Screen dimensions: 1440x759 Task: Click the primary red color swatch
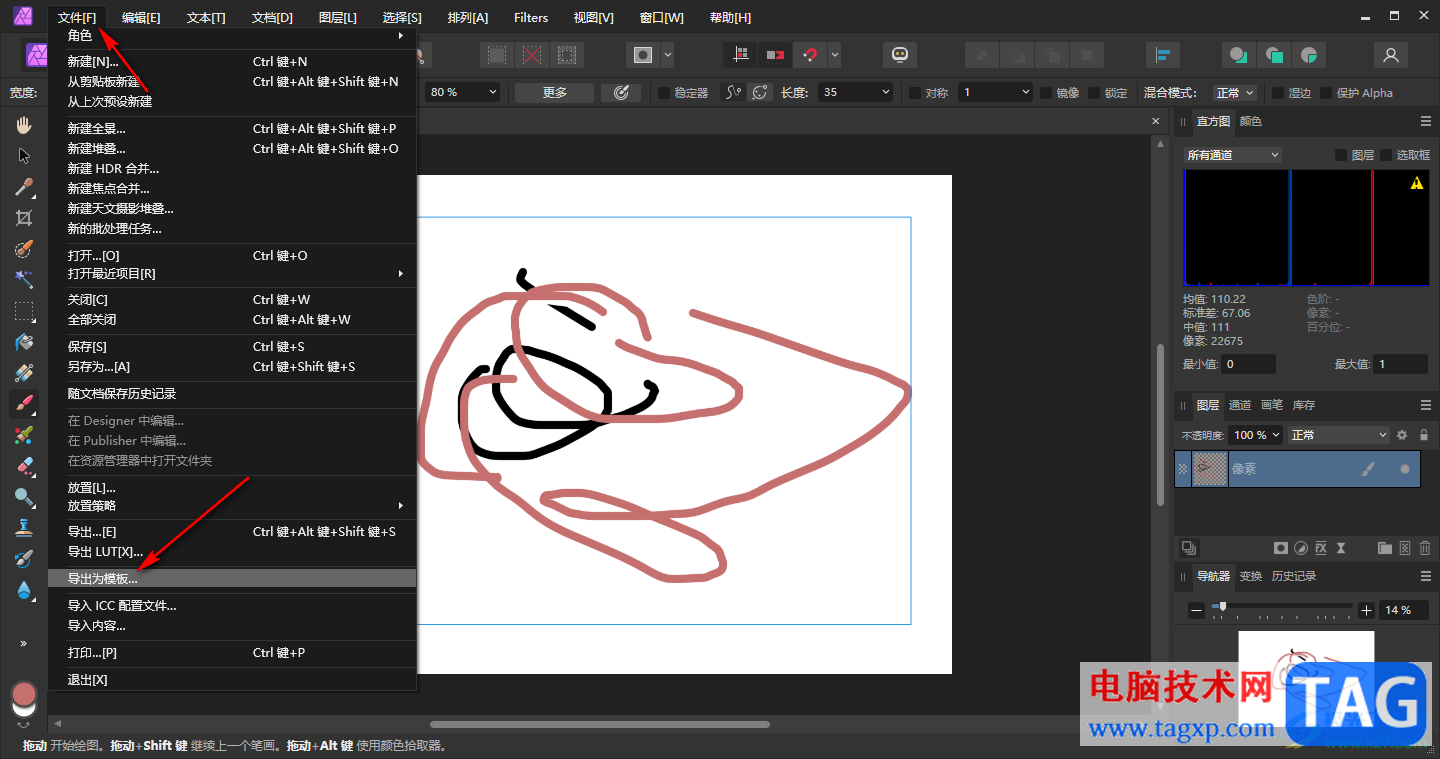click(24, 694)
